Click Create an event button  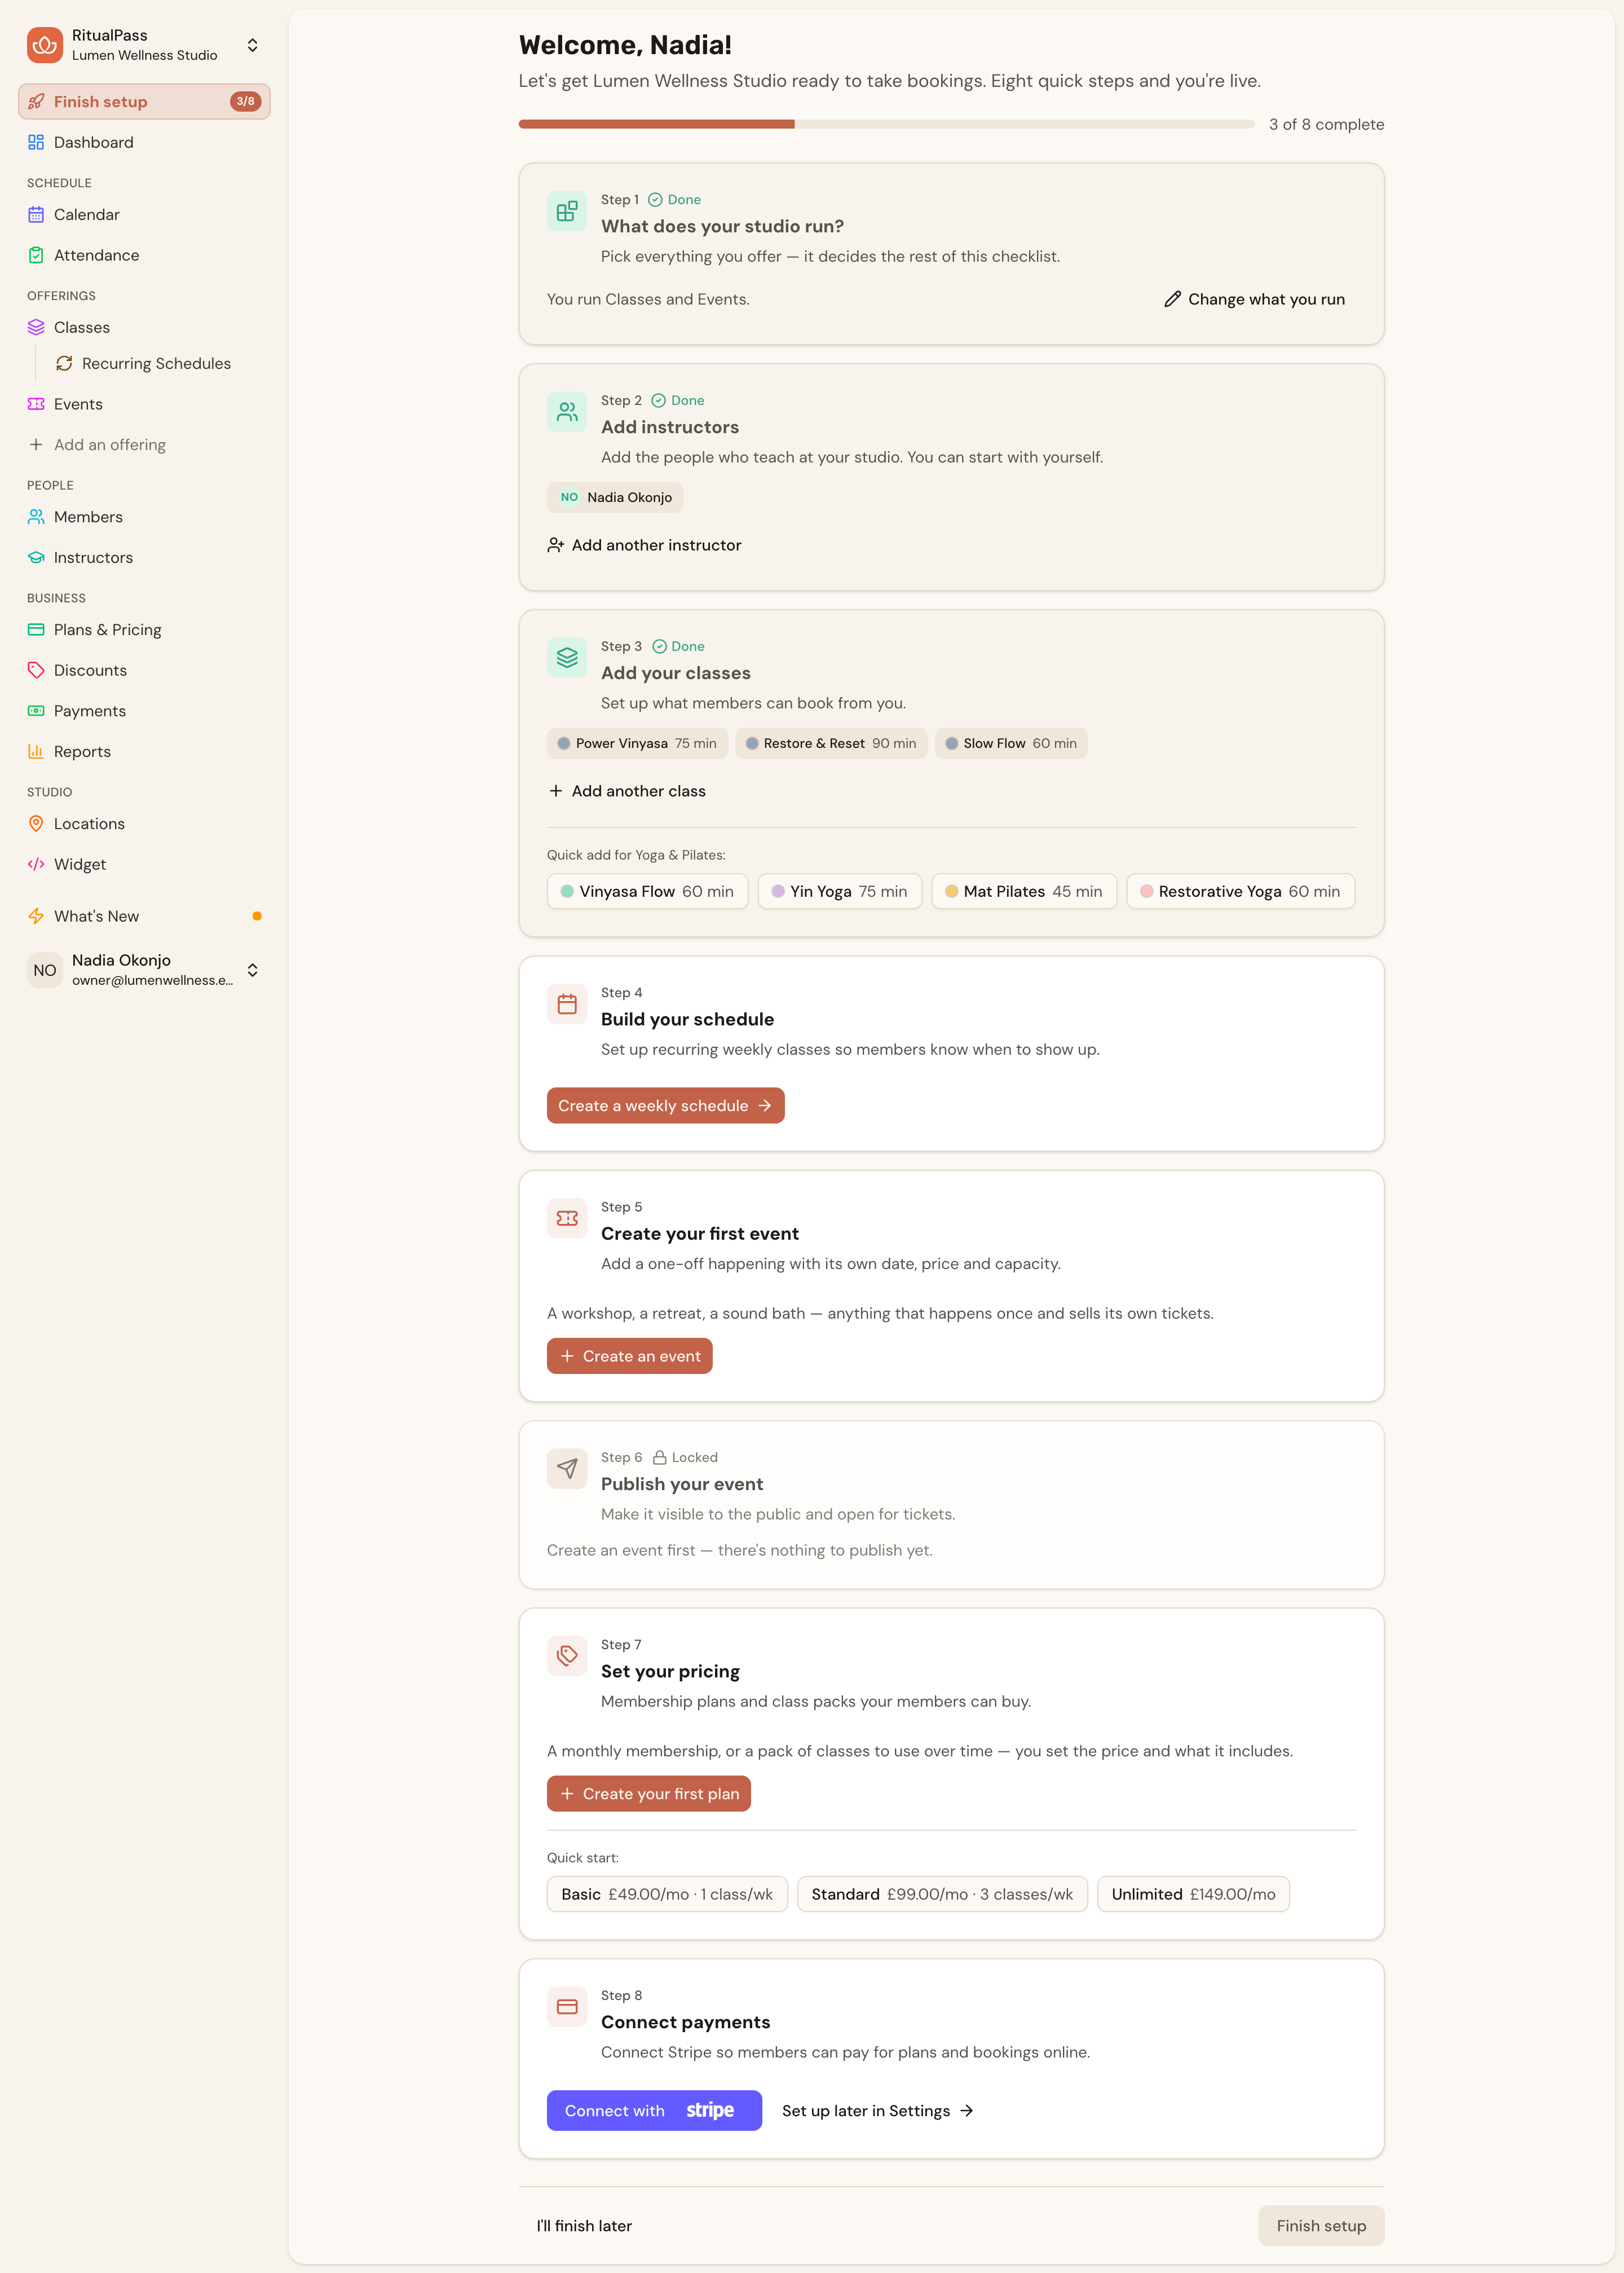(629, 1356)
